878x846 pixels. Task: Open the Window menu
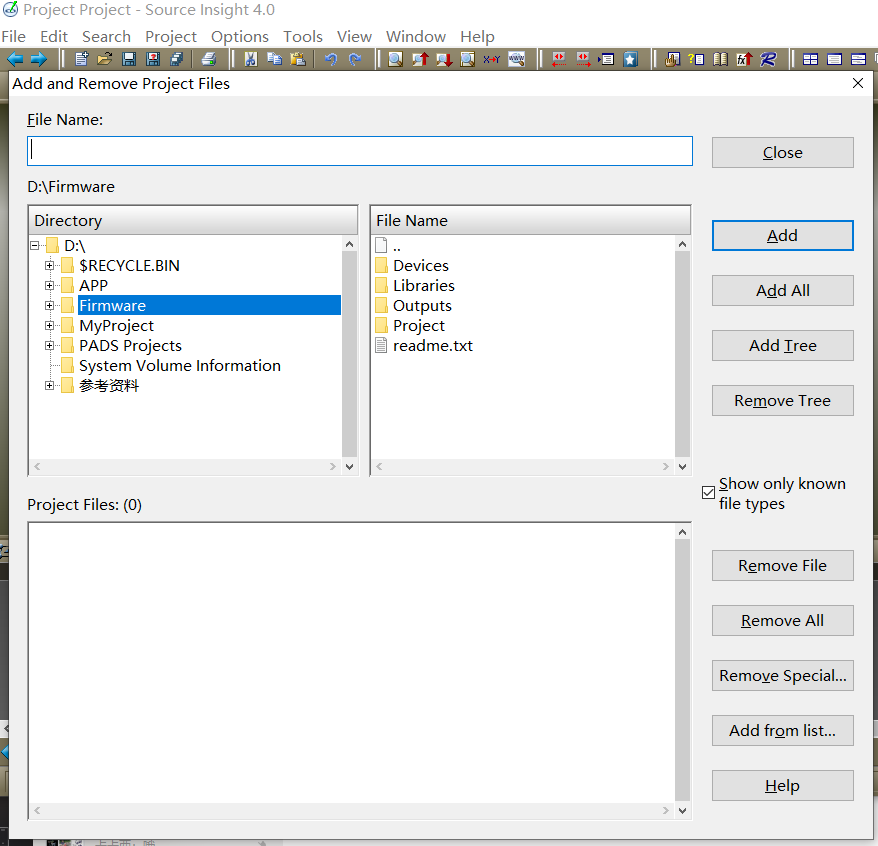(x=416, y=36)
